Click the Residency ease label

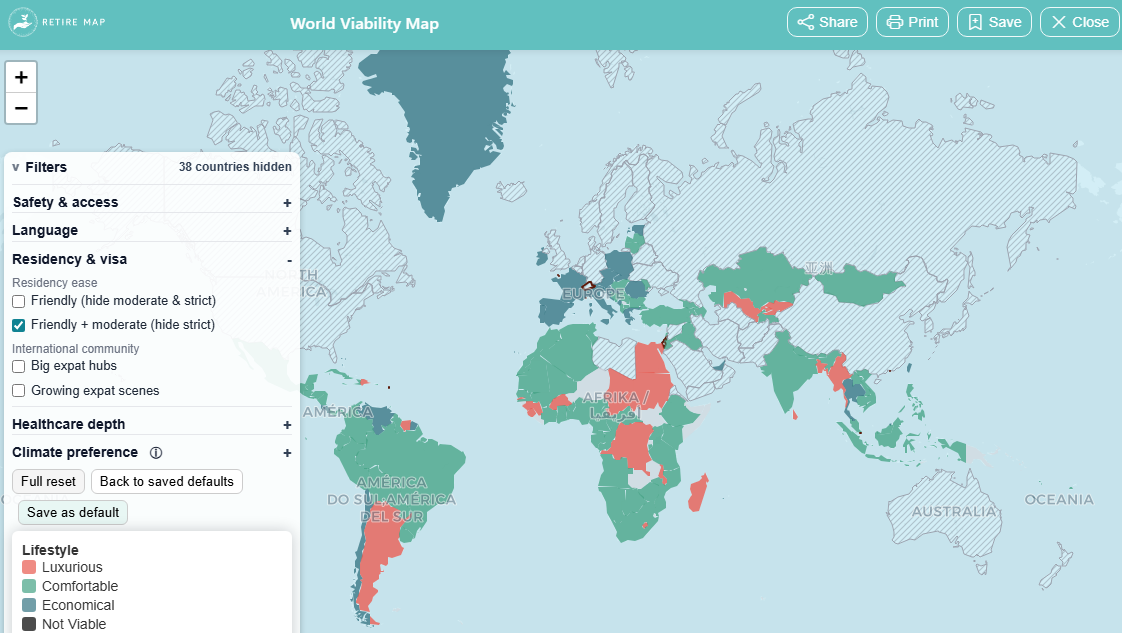tap(54, 283)
